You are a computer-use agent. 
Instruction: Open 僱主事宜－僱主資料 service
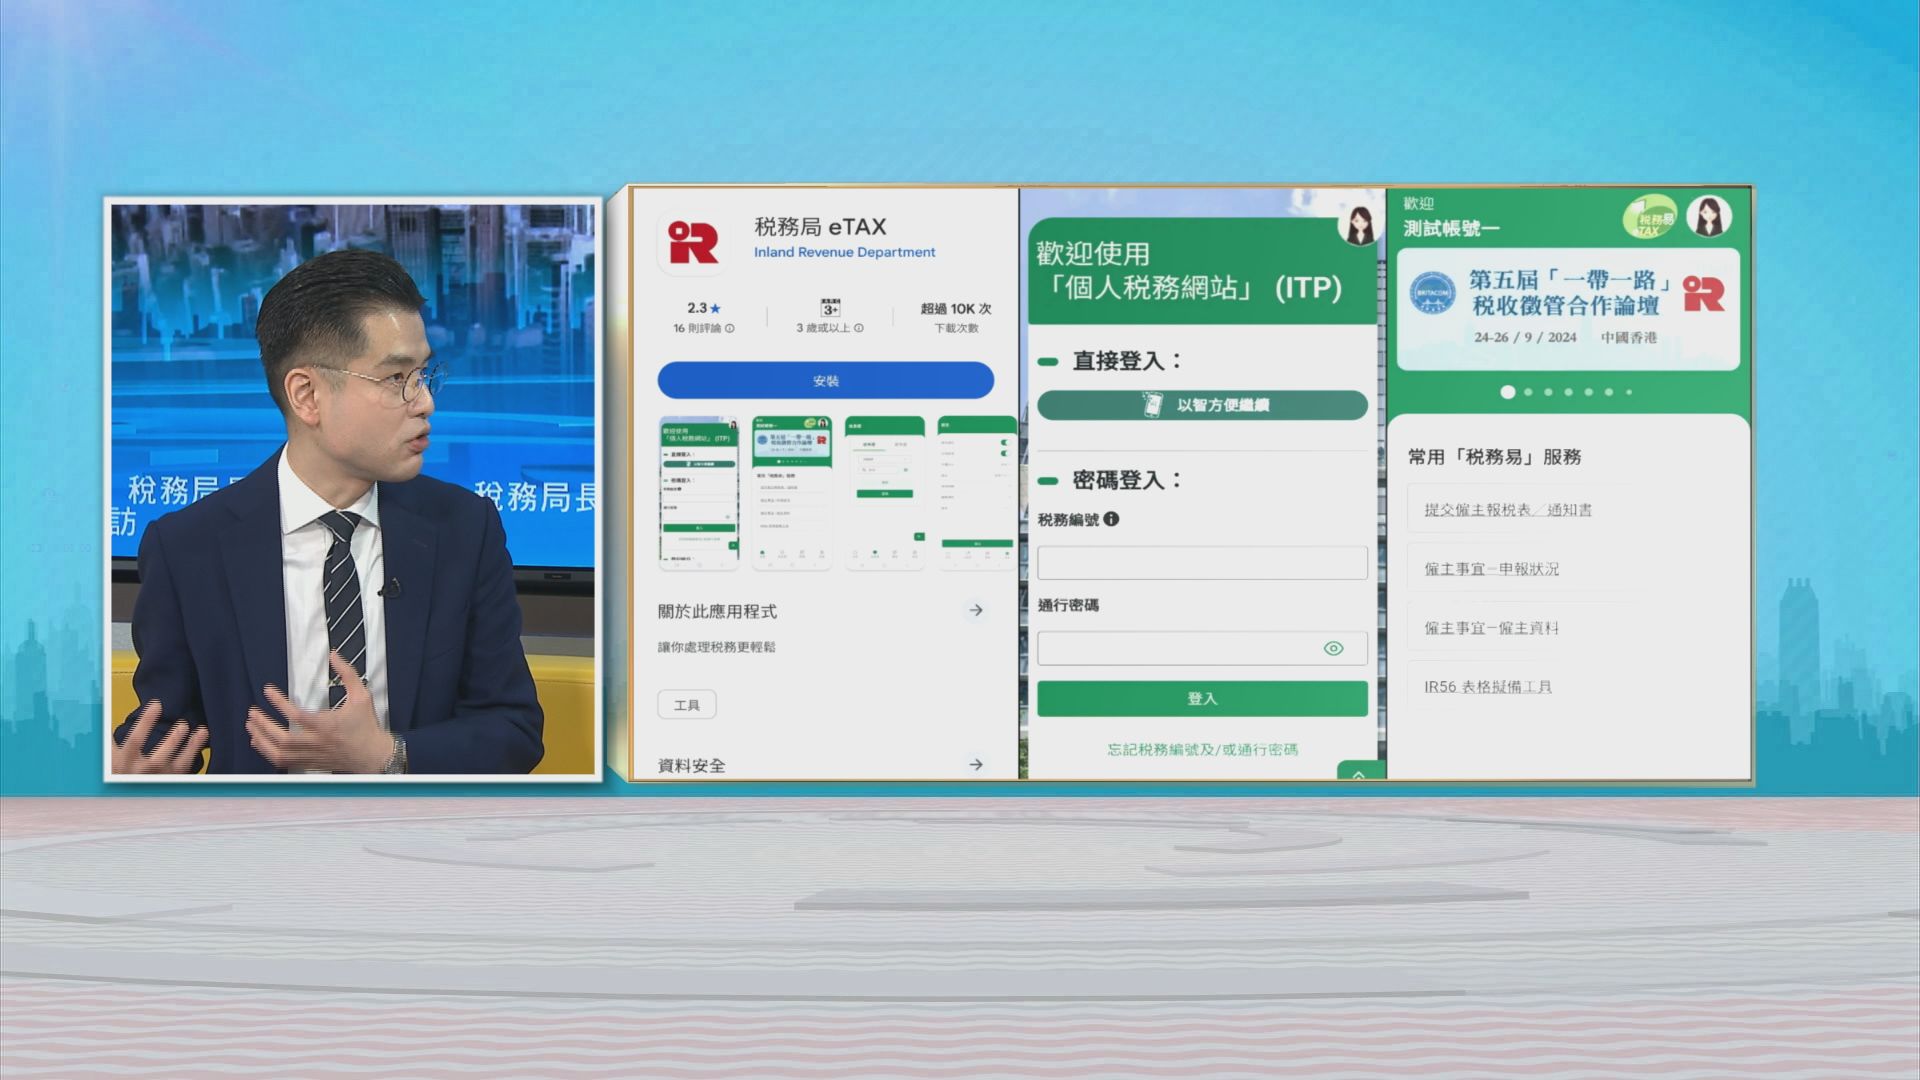[1492, 628]
